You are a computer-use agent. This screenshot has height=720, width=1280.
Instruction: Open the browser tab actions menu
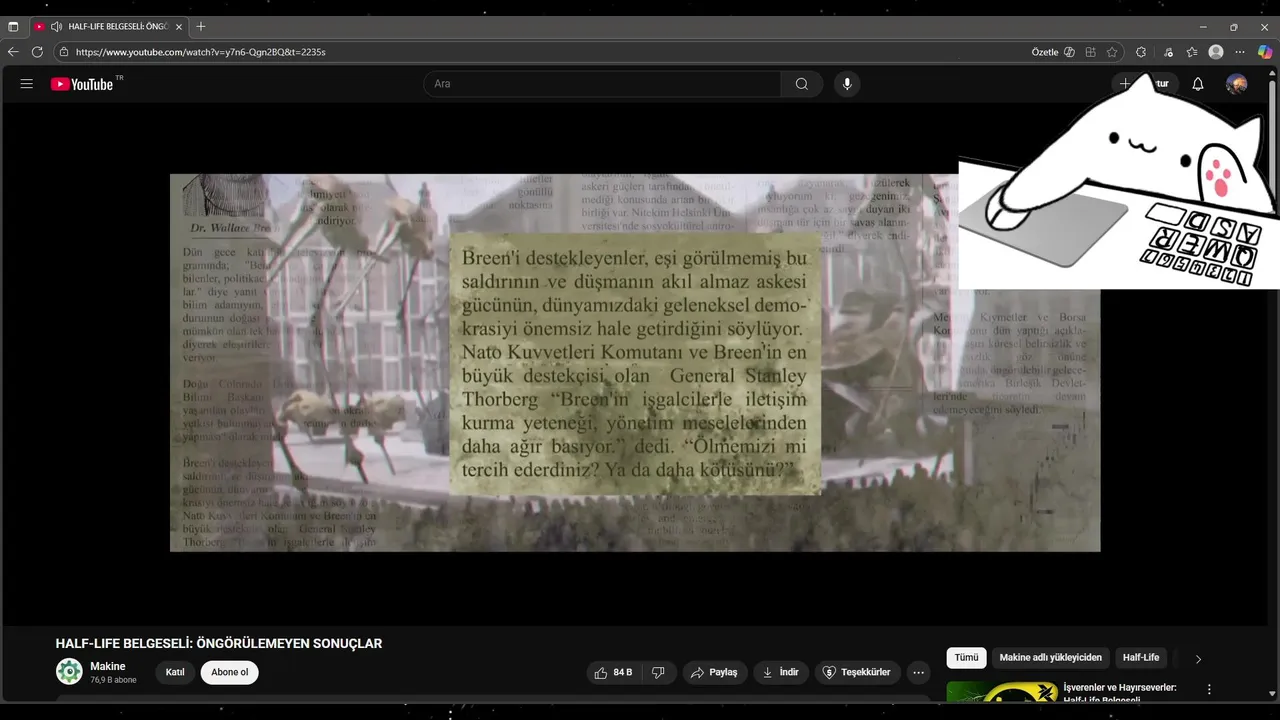[13, 27]
